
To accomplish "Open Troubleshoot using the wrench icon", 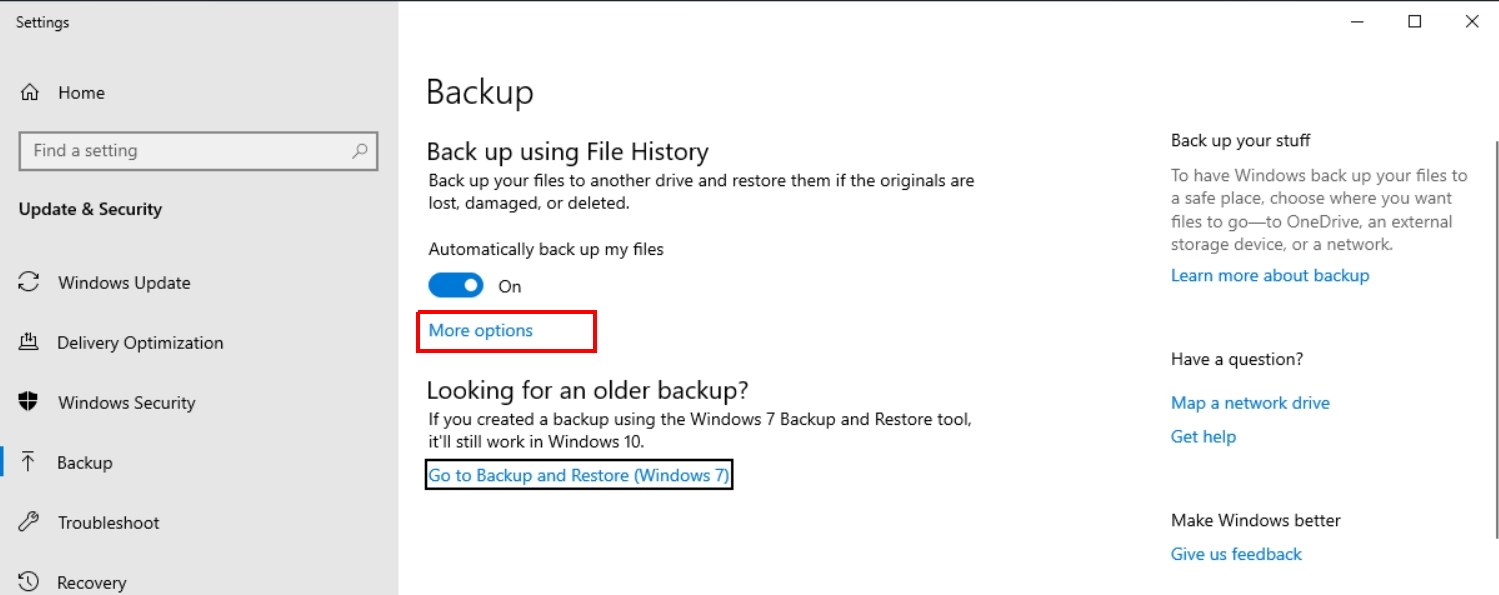I will click(29, 522).
